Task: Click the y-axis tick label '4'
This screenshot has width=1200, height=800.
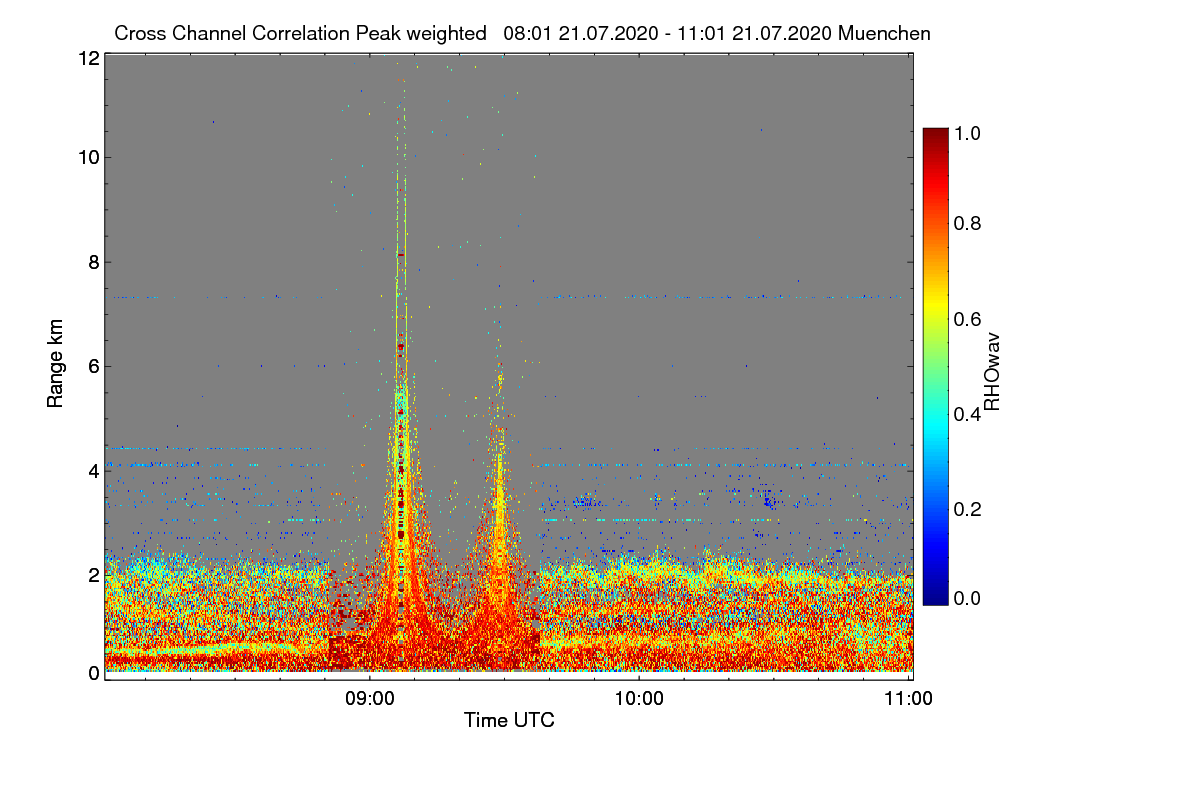Action: click(x=94, y=470)
